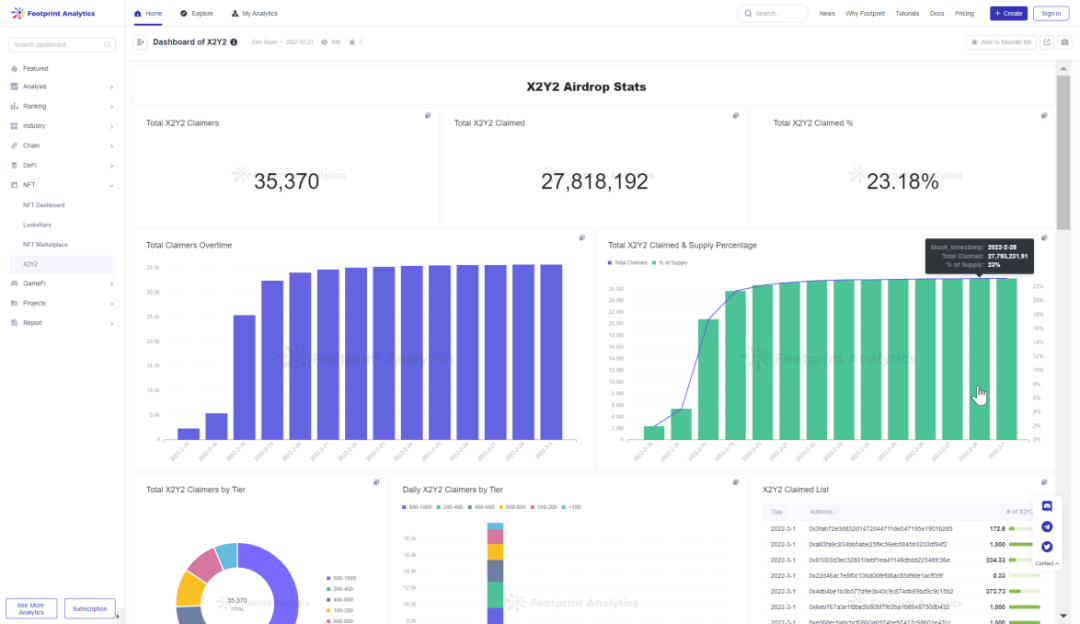Click the Featured flame icon in sidebar
This screenshot has width=1080, height=624.
pos(14,69)
